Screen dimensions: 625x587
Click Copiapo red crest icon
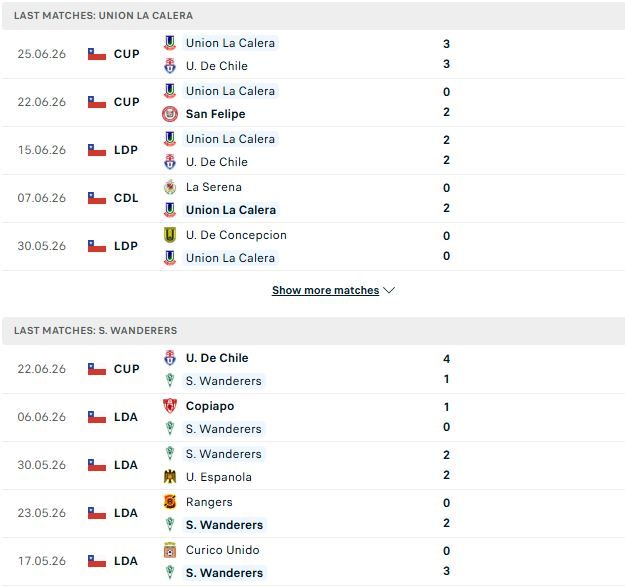pos(170,406)
